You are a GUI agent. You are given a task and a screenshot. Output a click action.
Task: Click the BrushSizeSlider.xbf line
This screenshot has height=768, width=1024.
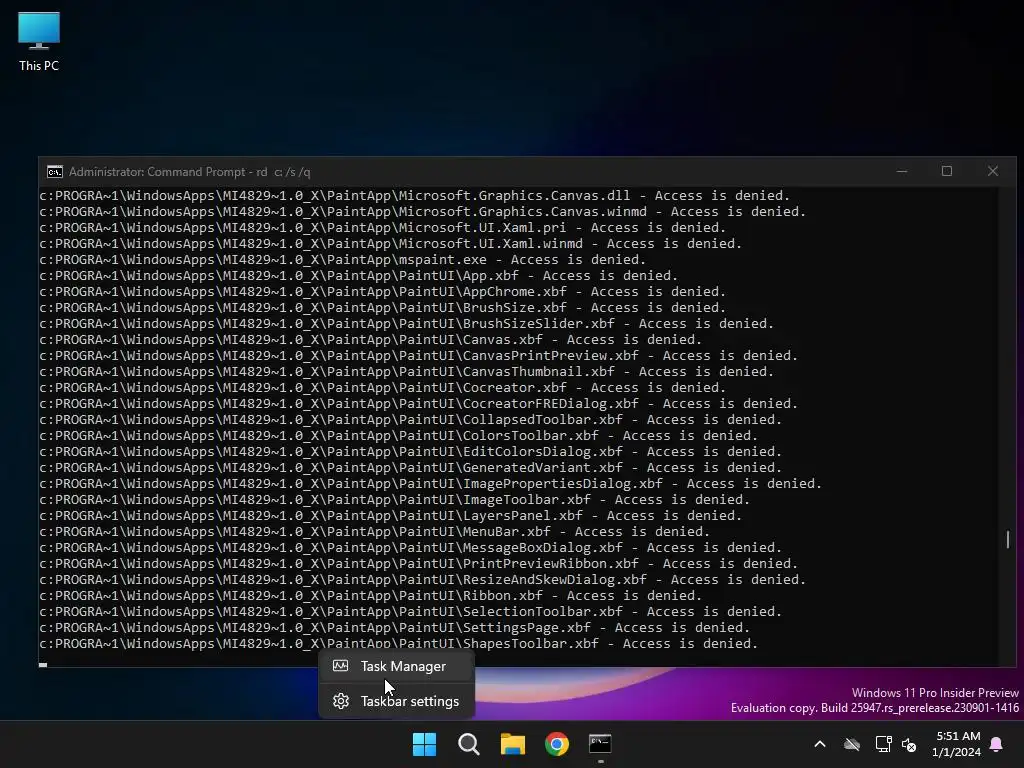[406, 324]
